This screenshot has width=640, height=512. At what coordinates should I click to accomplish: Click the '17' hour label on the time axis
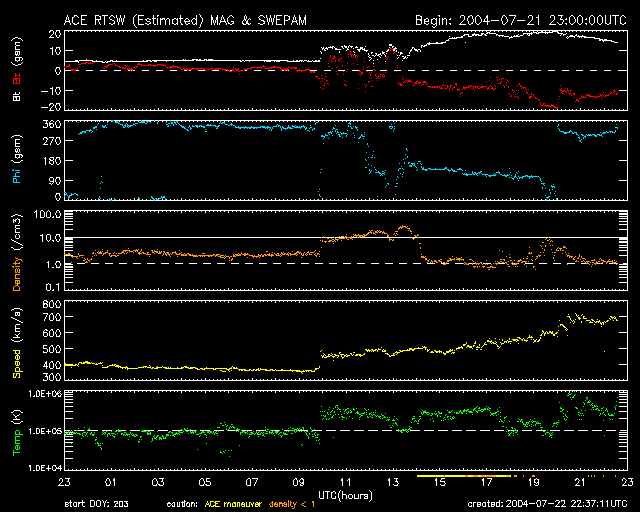tap(487, 483)
